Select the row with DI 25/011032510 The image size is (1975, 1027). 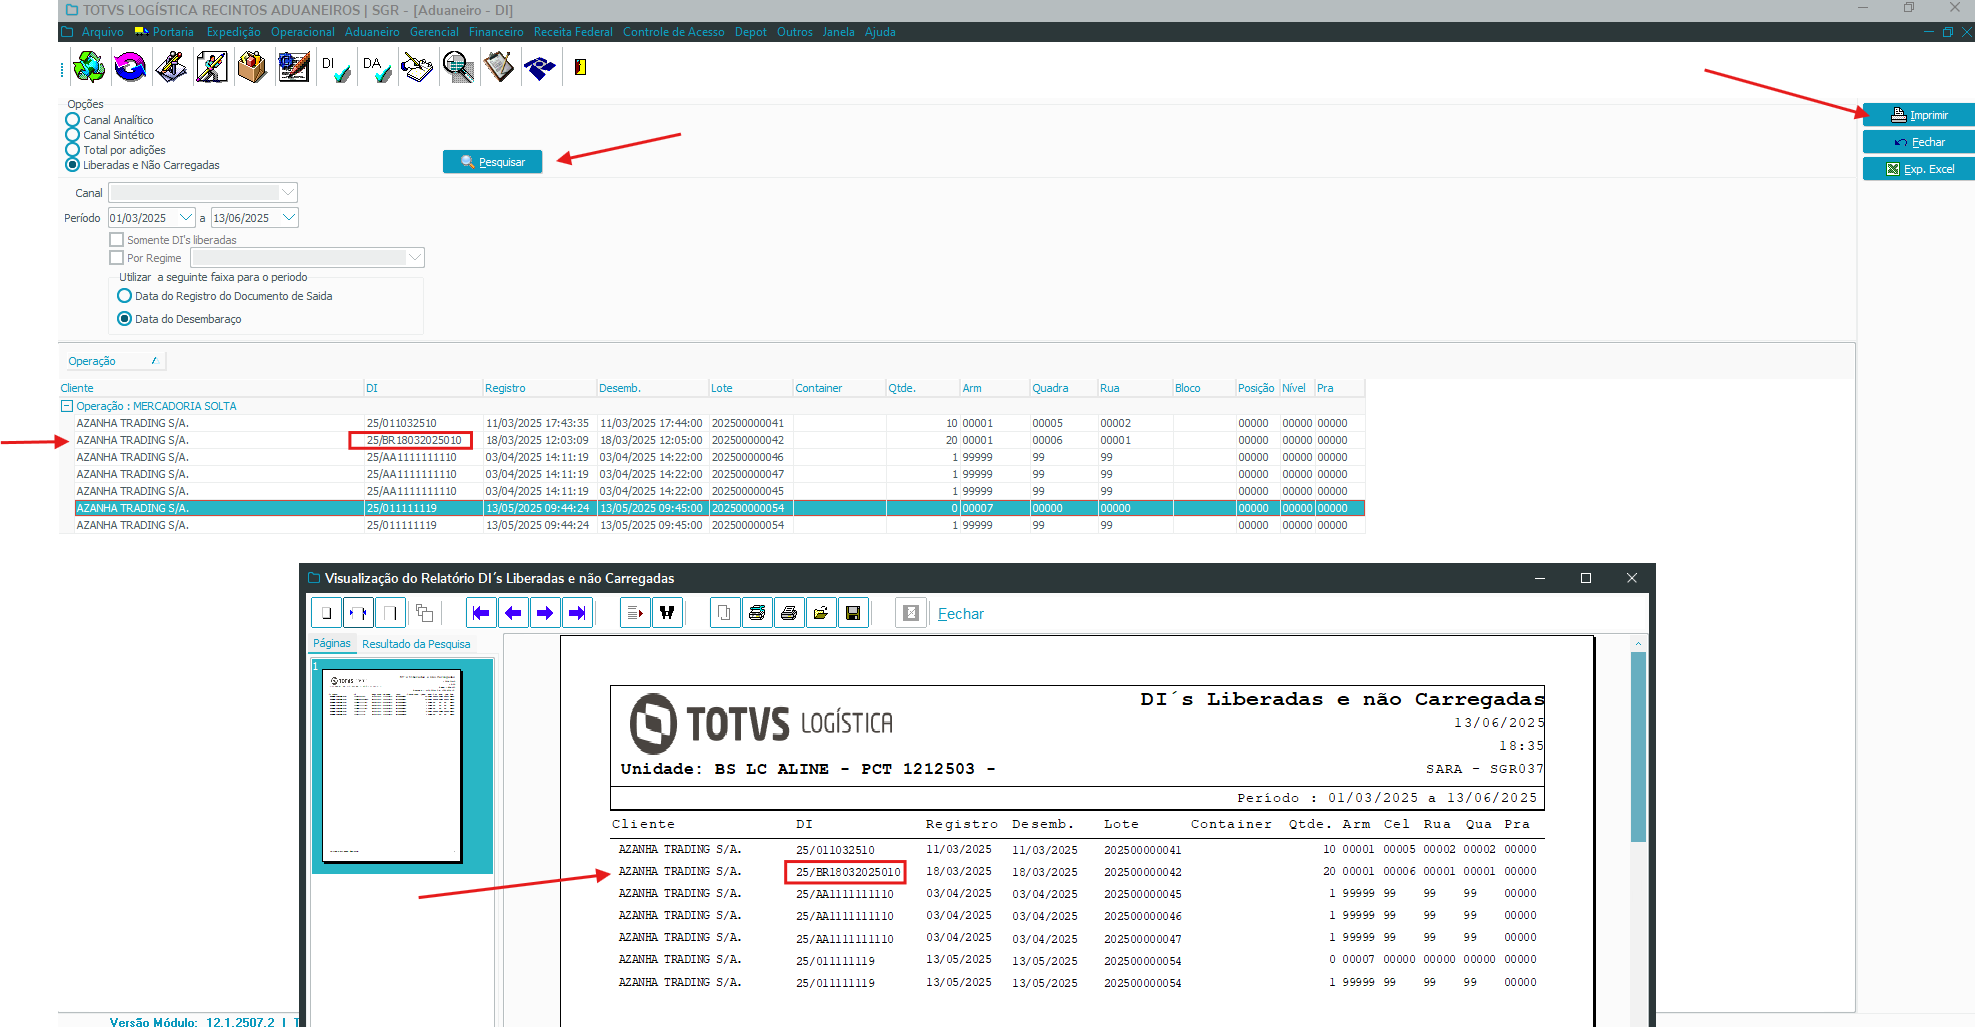click(720, 423)
